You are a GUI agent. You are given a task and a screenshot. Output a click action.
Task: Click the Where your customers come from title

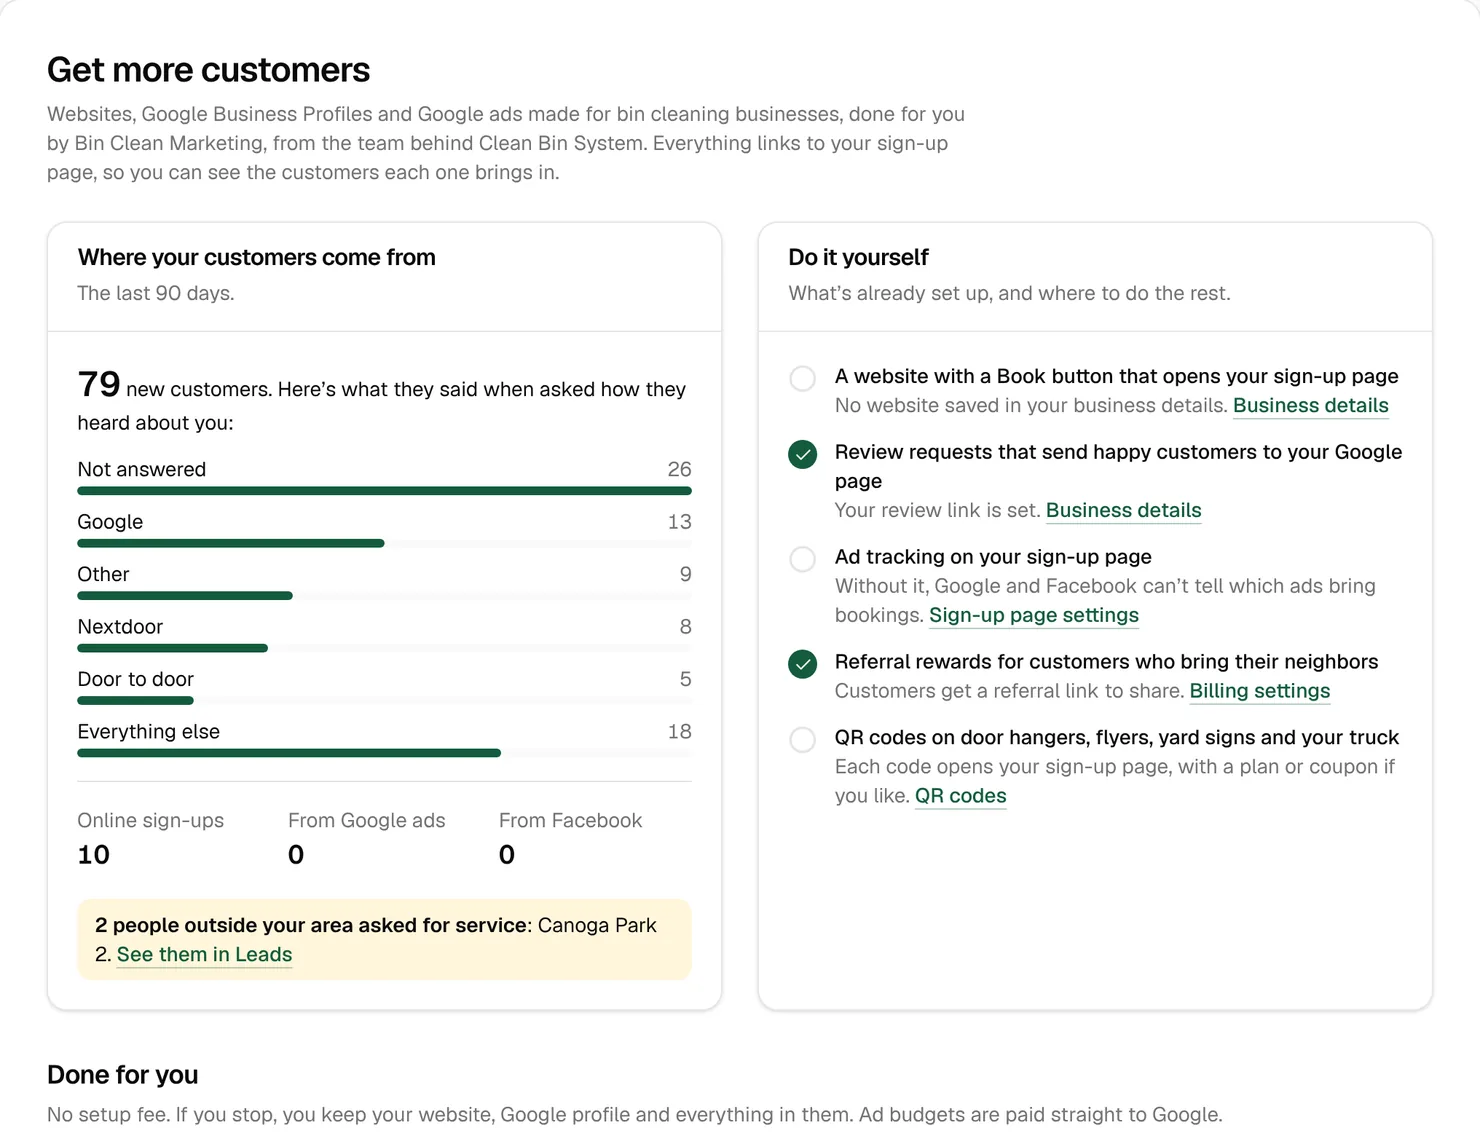(x=256, y=257)
